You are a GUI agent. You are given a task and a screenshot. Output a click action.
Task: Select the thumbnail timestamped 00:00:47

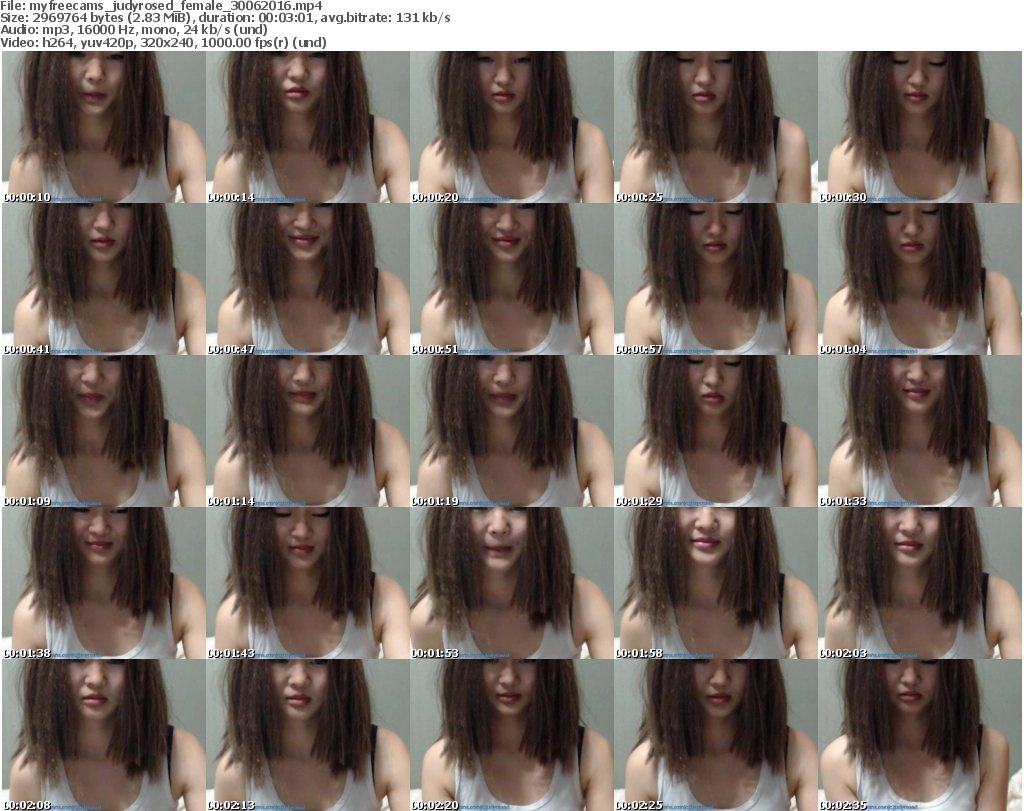[308, 279]
